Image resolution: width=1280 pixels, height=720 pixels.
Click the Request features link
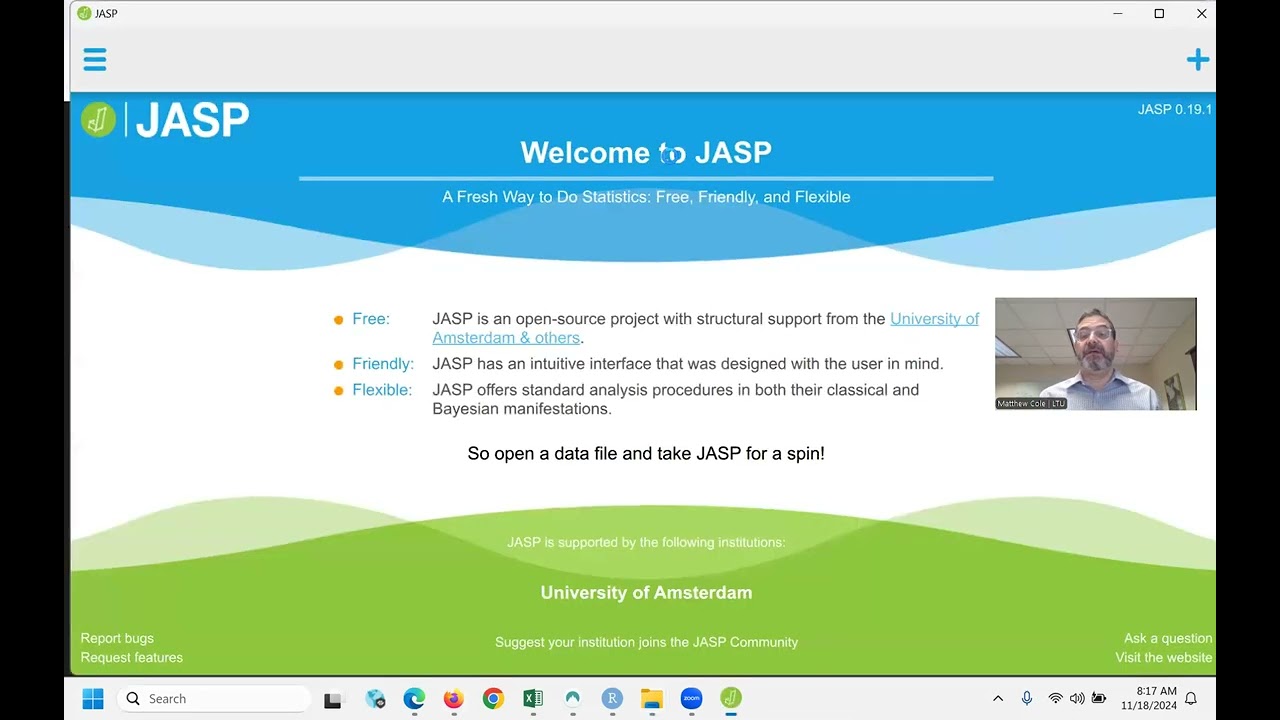point(132,657)
